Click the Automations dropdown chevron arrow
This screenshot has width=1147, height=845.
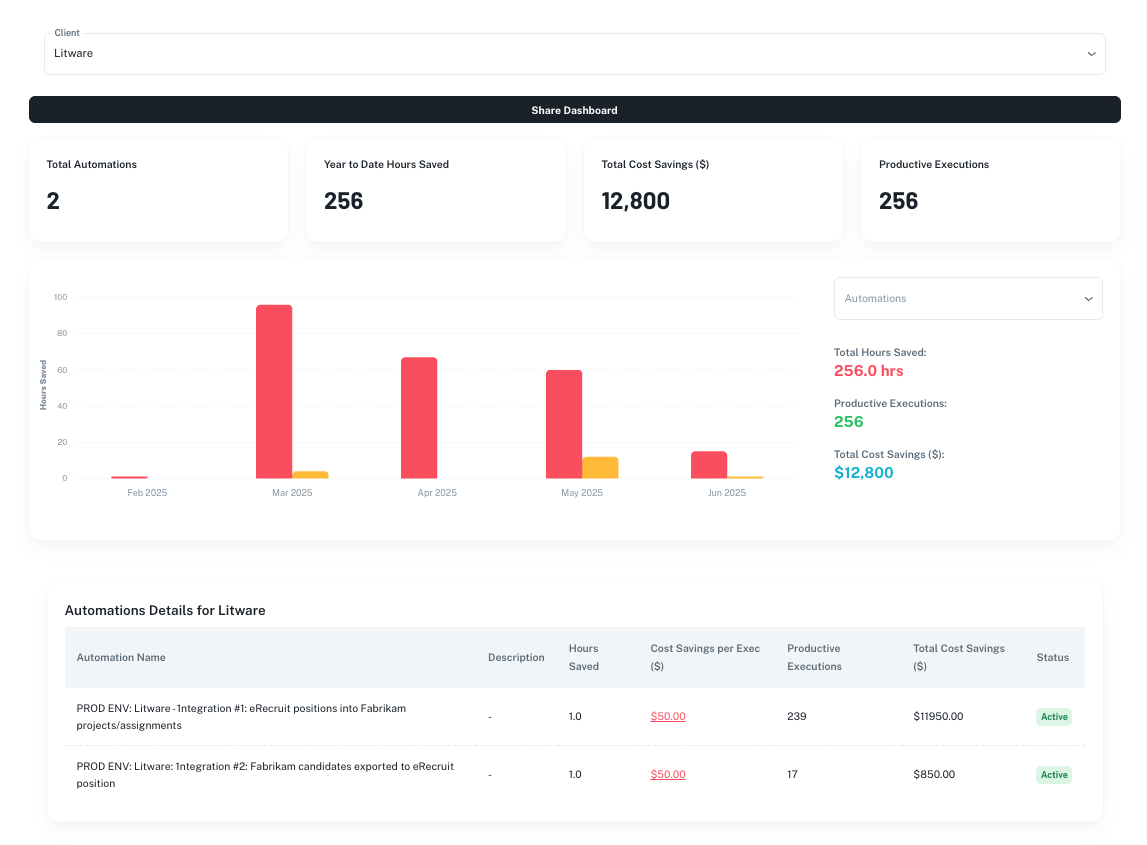[x=1088, y=298]
